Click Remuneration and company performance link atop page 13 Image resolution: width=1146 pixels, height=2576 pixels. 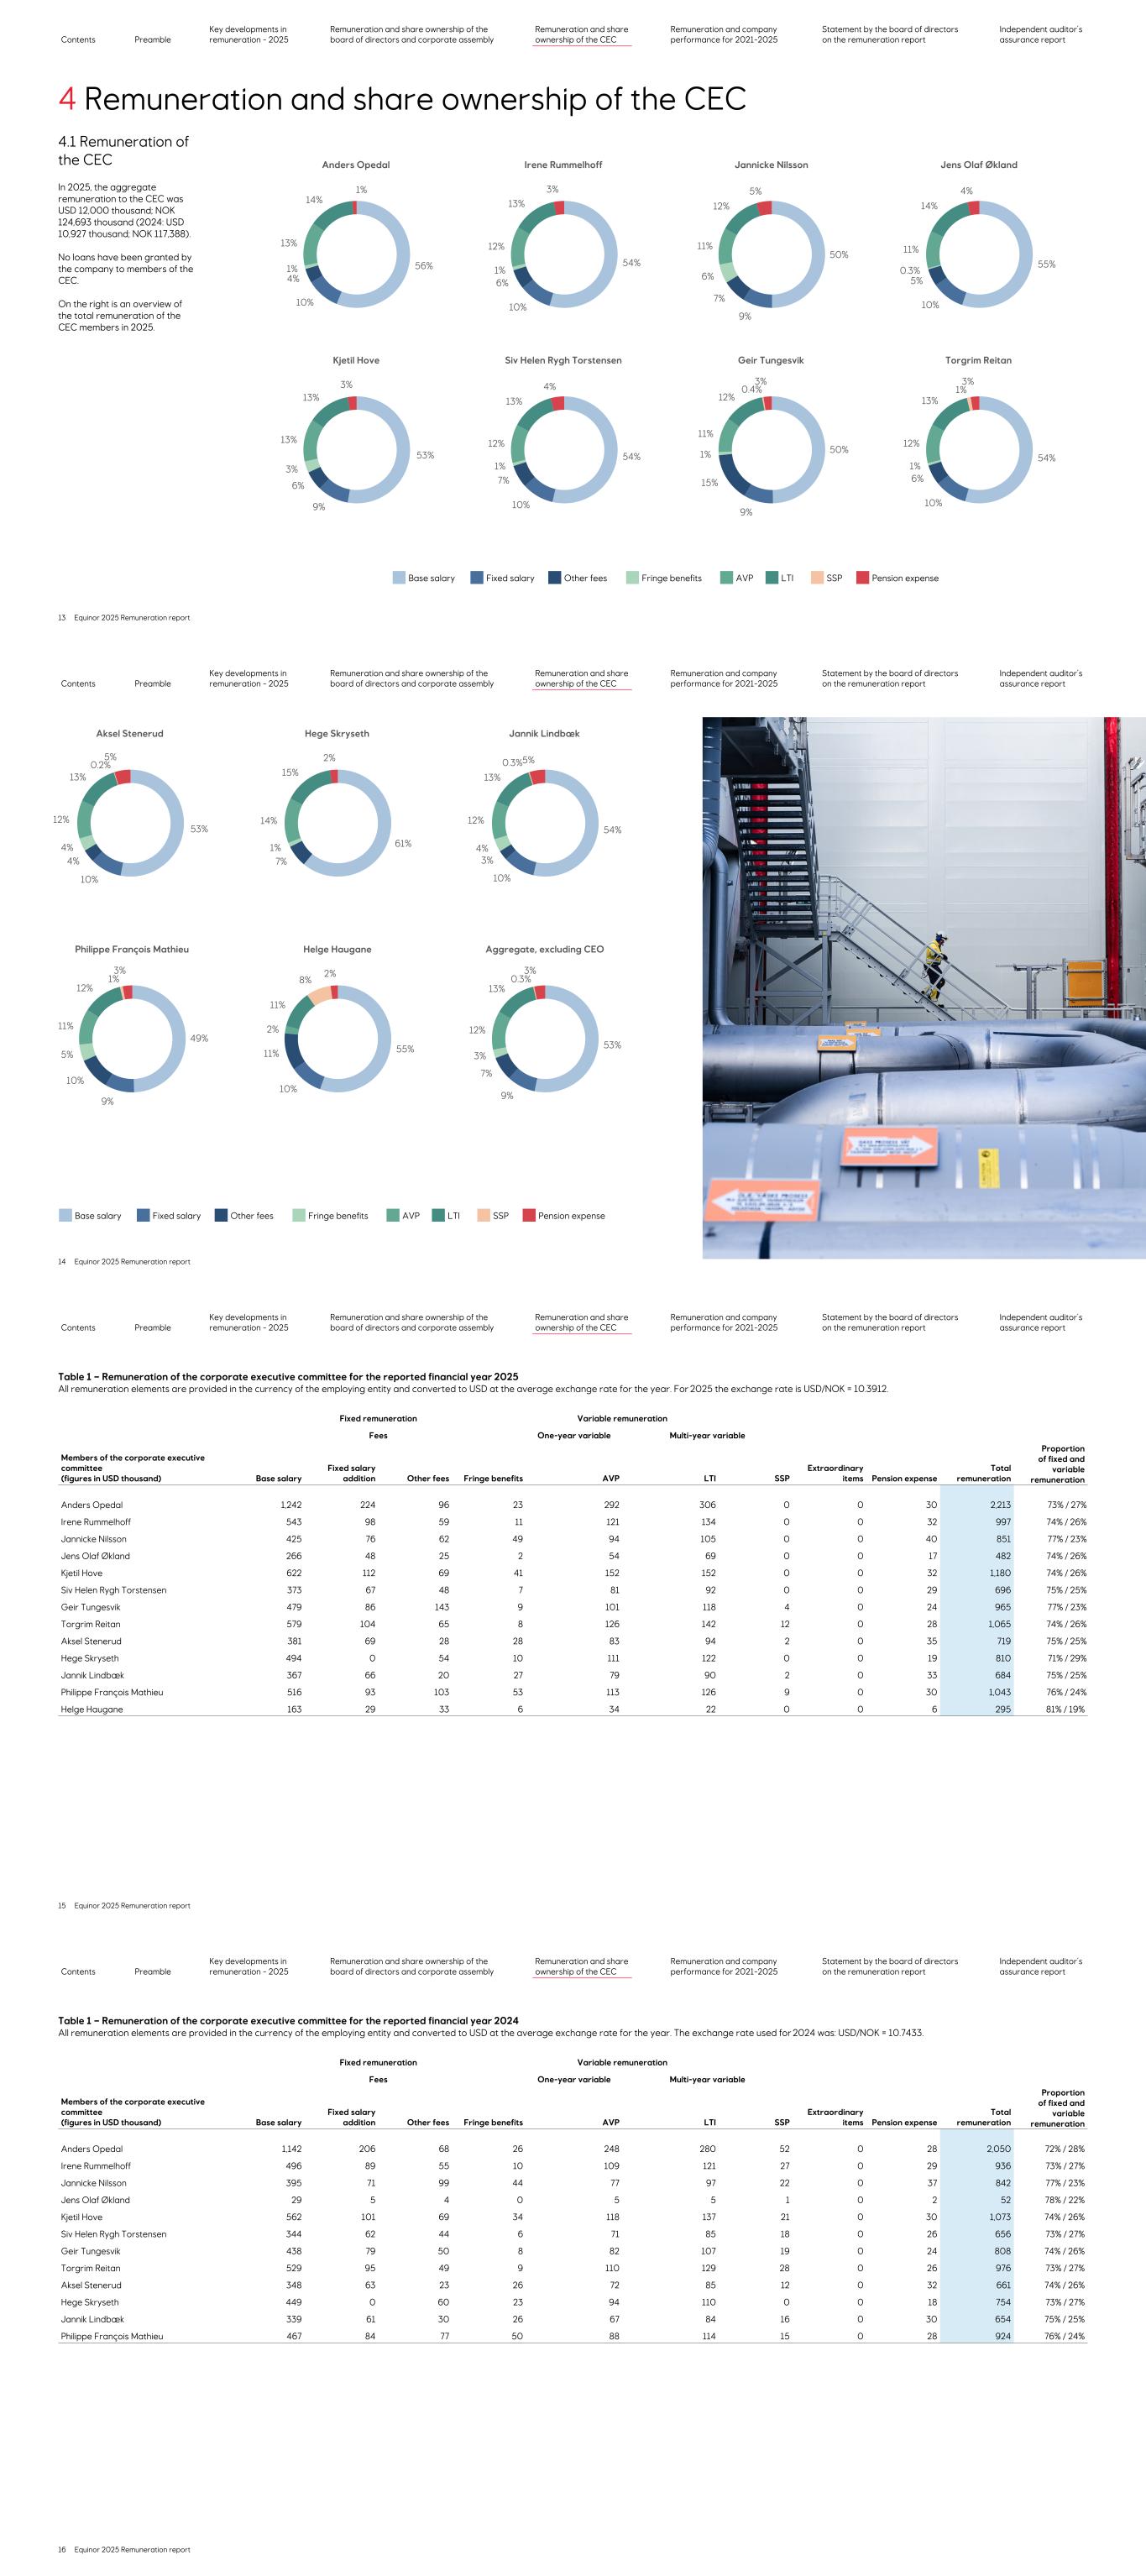[x=723, y=35]
